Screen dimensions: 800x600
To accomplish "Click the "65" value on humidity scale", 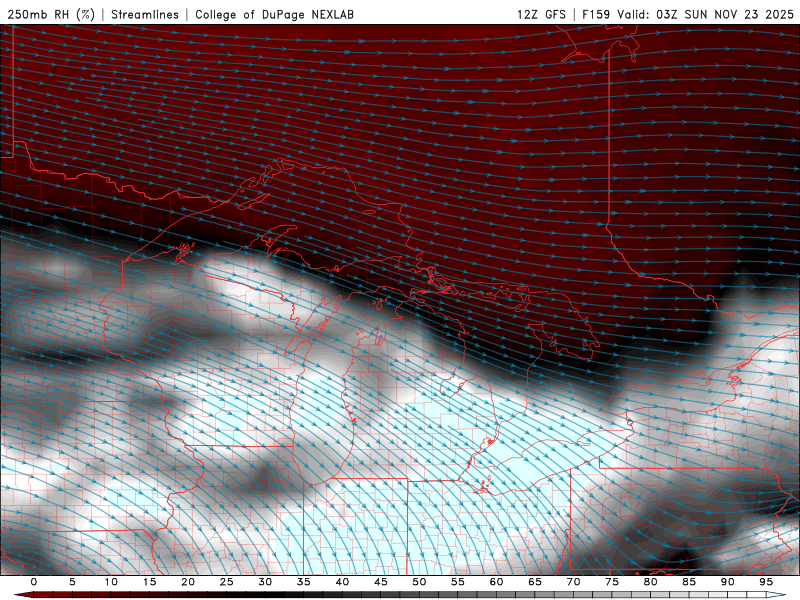I will point(535,582).
